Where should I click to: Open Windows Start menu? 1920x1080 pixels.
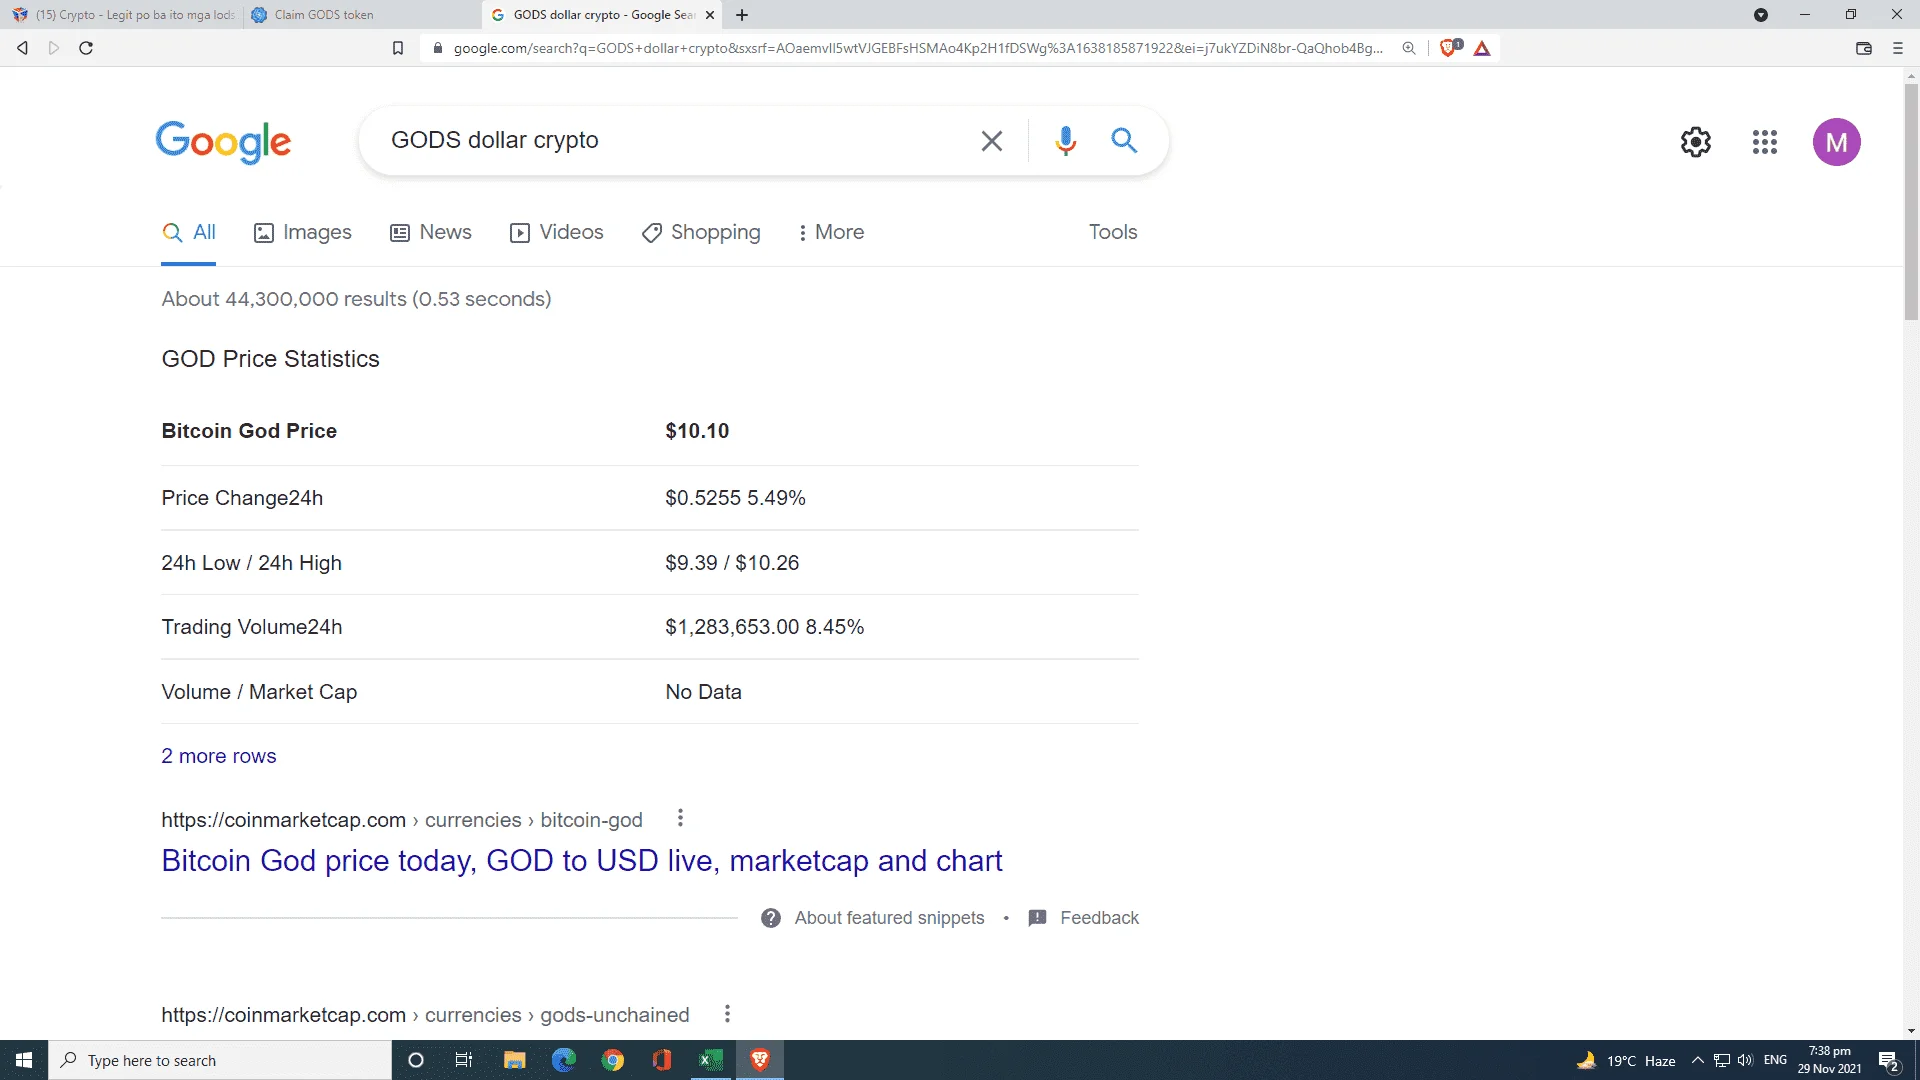24,1060
